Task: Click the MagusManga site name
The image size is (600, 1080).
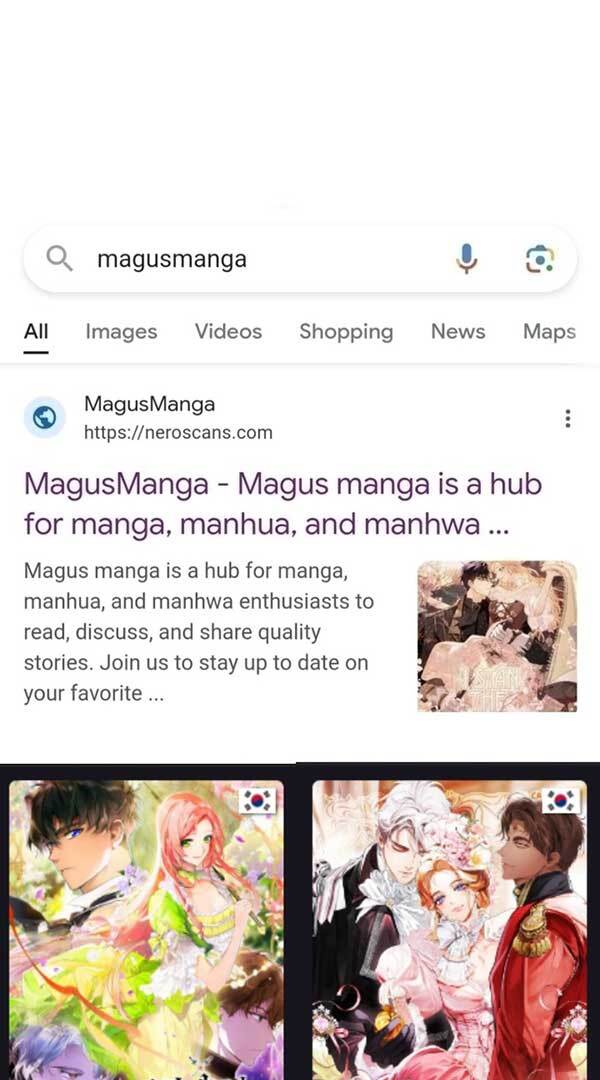Action: pyautogui.click(x=149, y=404)
